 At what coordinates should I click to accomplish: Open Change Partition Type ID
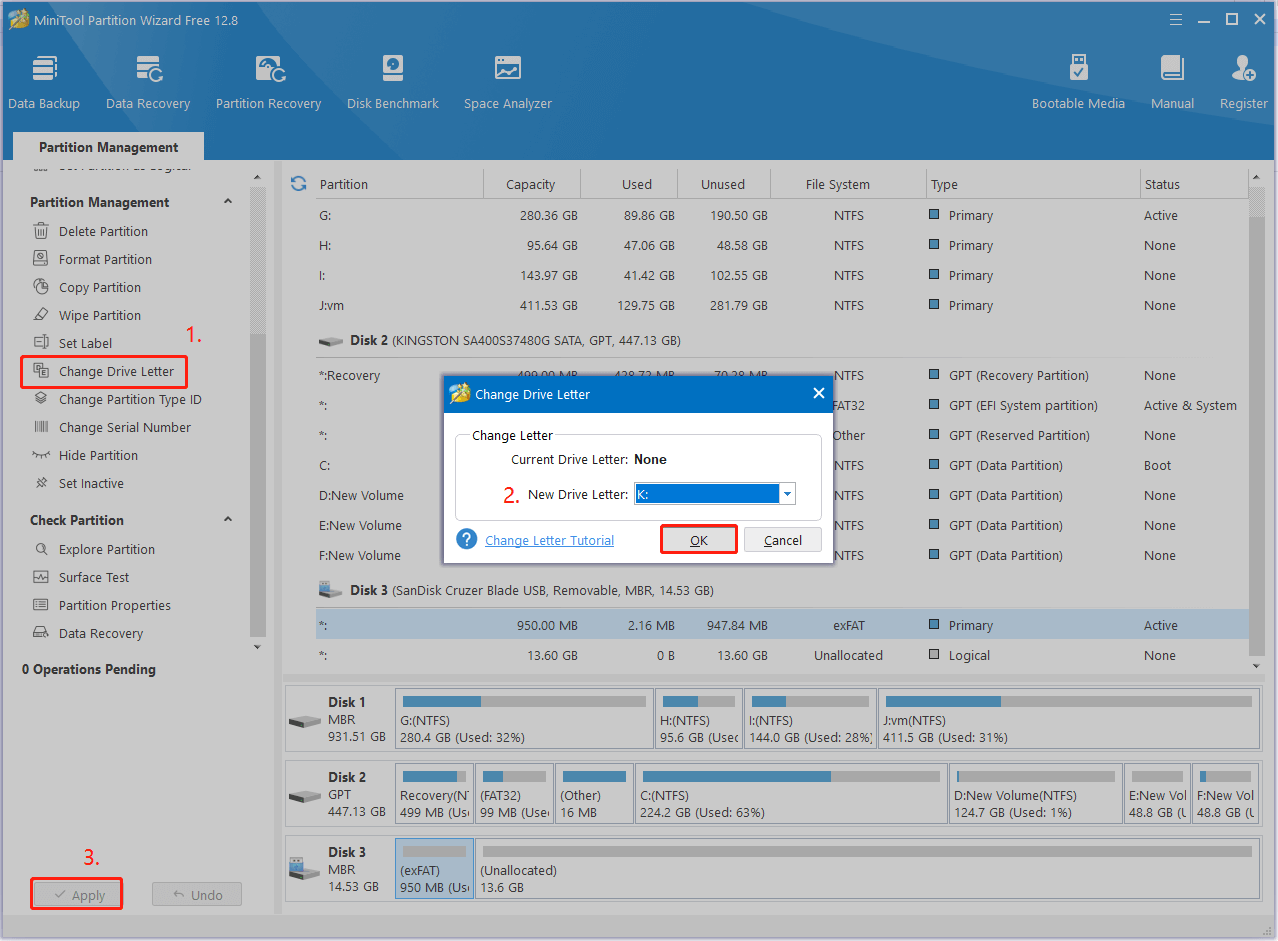pos(130,399)
